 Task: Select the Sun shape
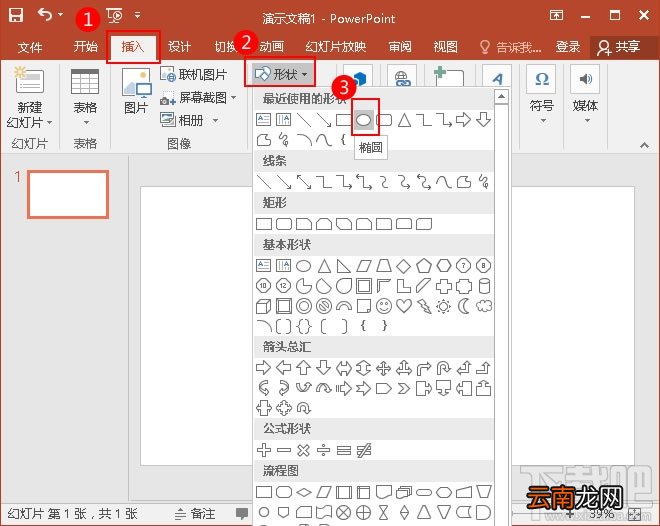coord(444,306)
